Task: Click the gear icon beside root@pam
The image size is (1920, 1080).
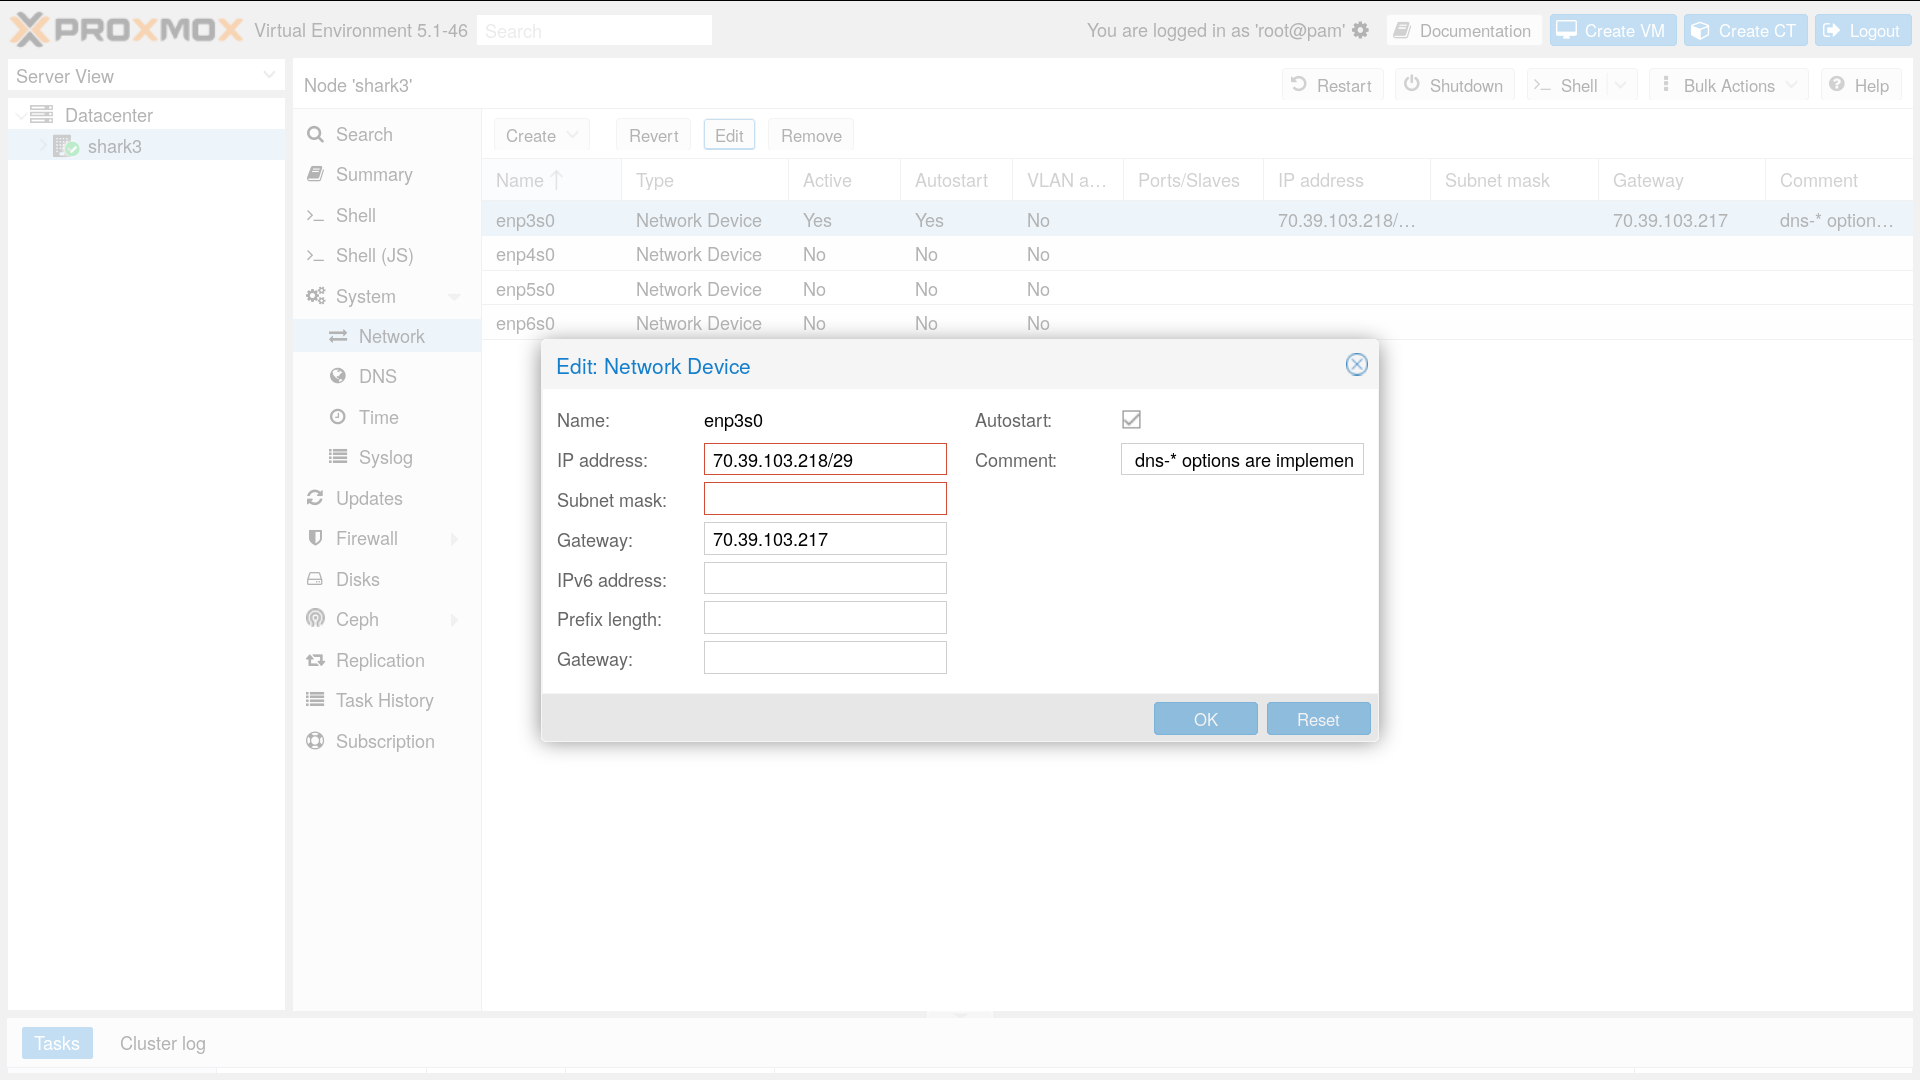Action: point(1360,30)
